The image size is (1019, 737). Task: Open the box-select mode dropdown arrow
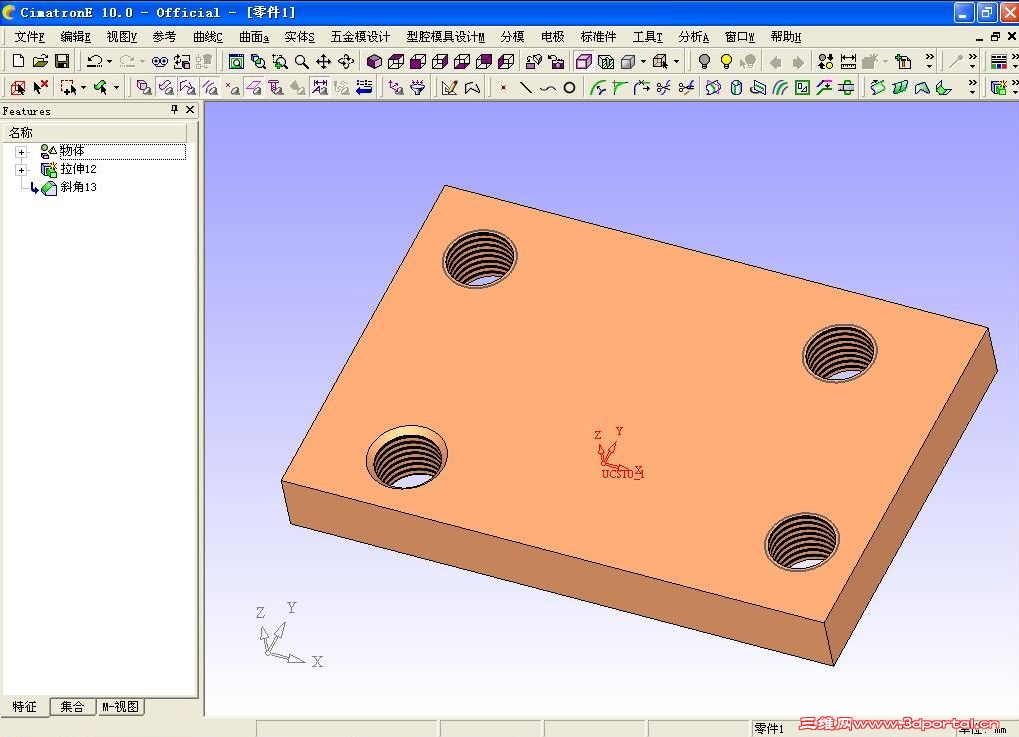(83, 87)
